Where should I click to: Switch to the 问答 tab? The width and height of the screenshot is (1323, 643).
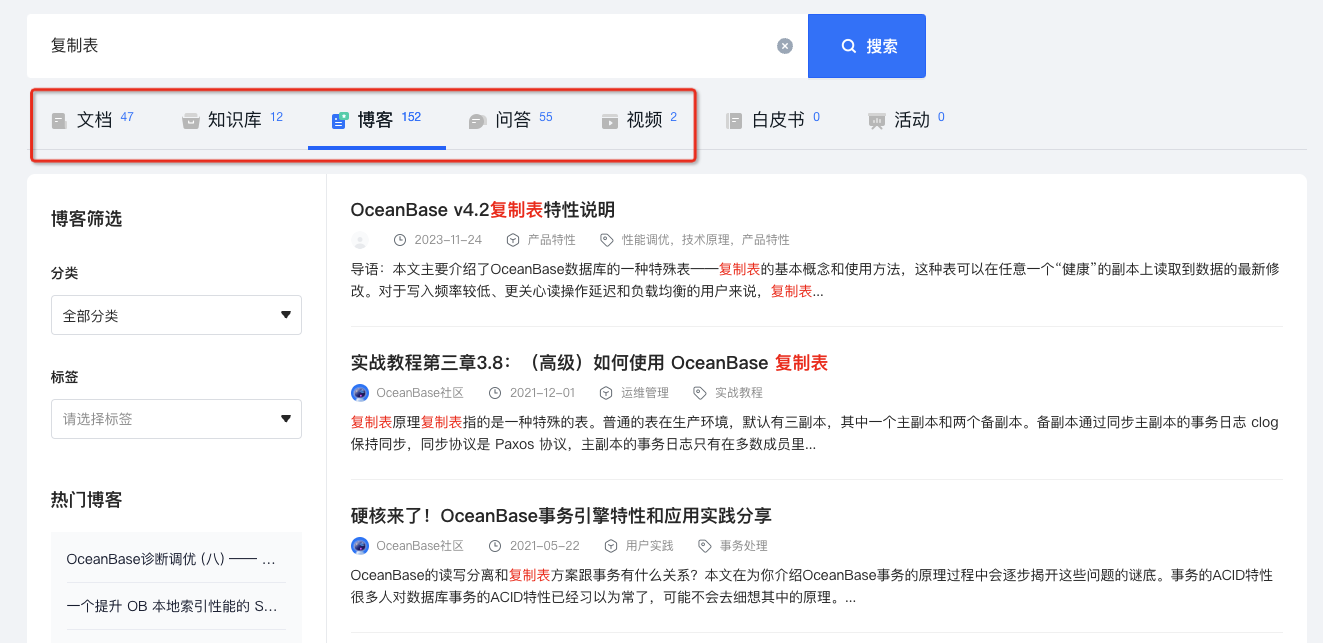click(x=510, y=120)
